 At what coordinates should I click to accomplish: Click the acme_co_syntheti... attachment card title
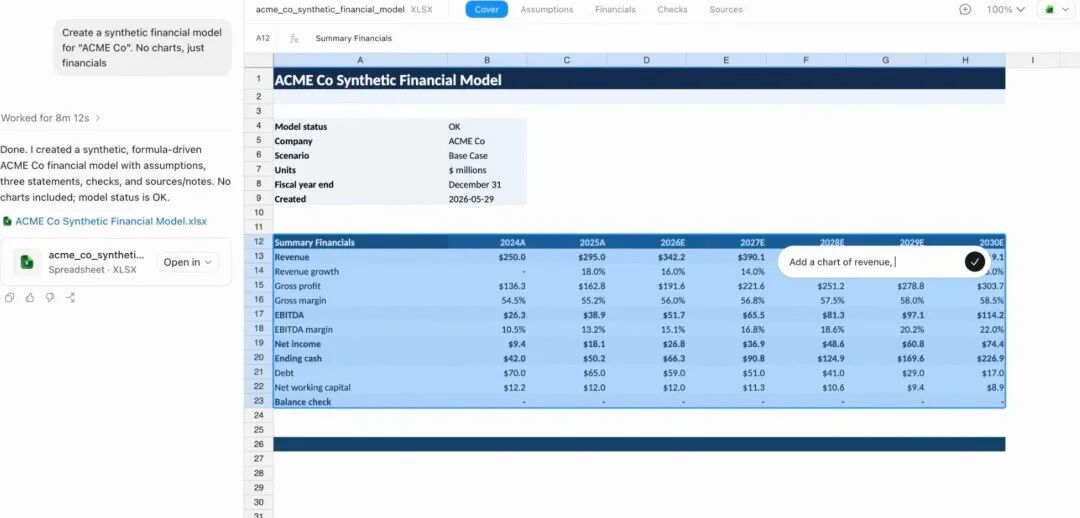tap(96, 255)
